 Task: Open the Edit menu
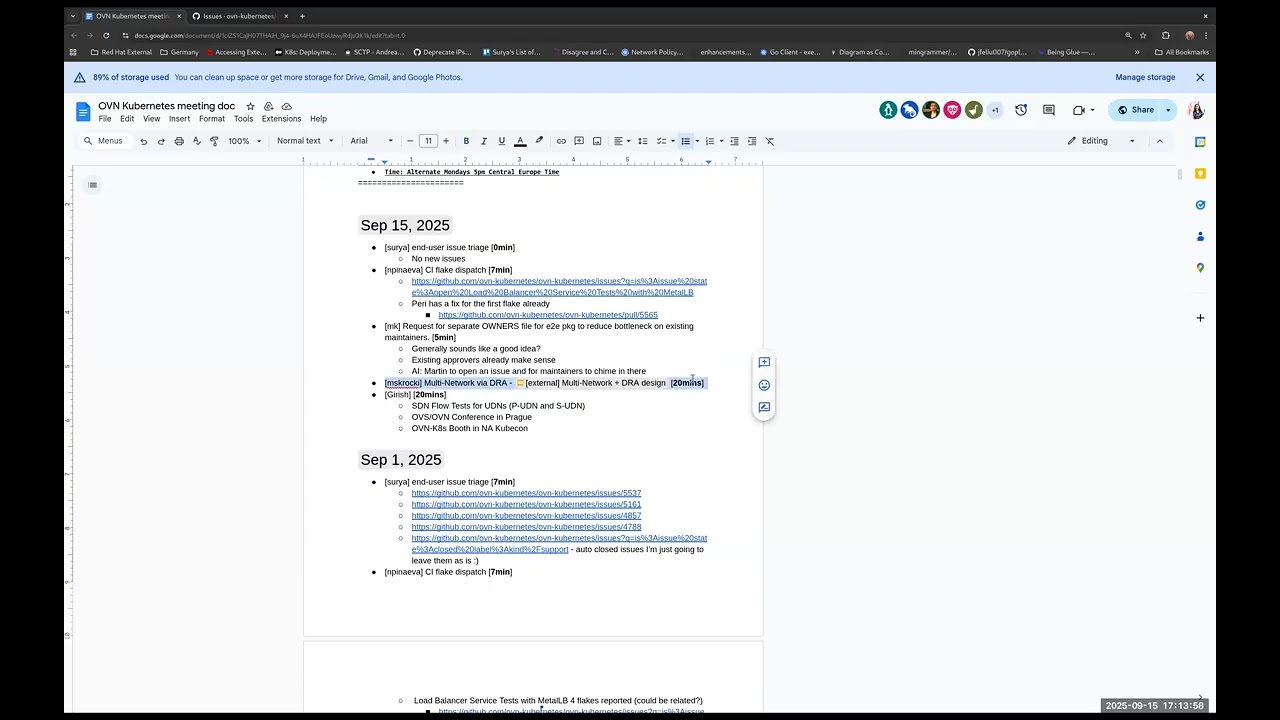(x=127, y=119)
